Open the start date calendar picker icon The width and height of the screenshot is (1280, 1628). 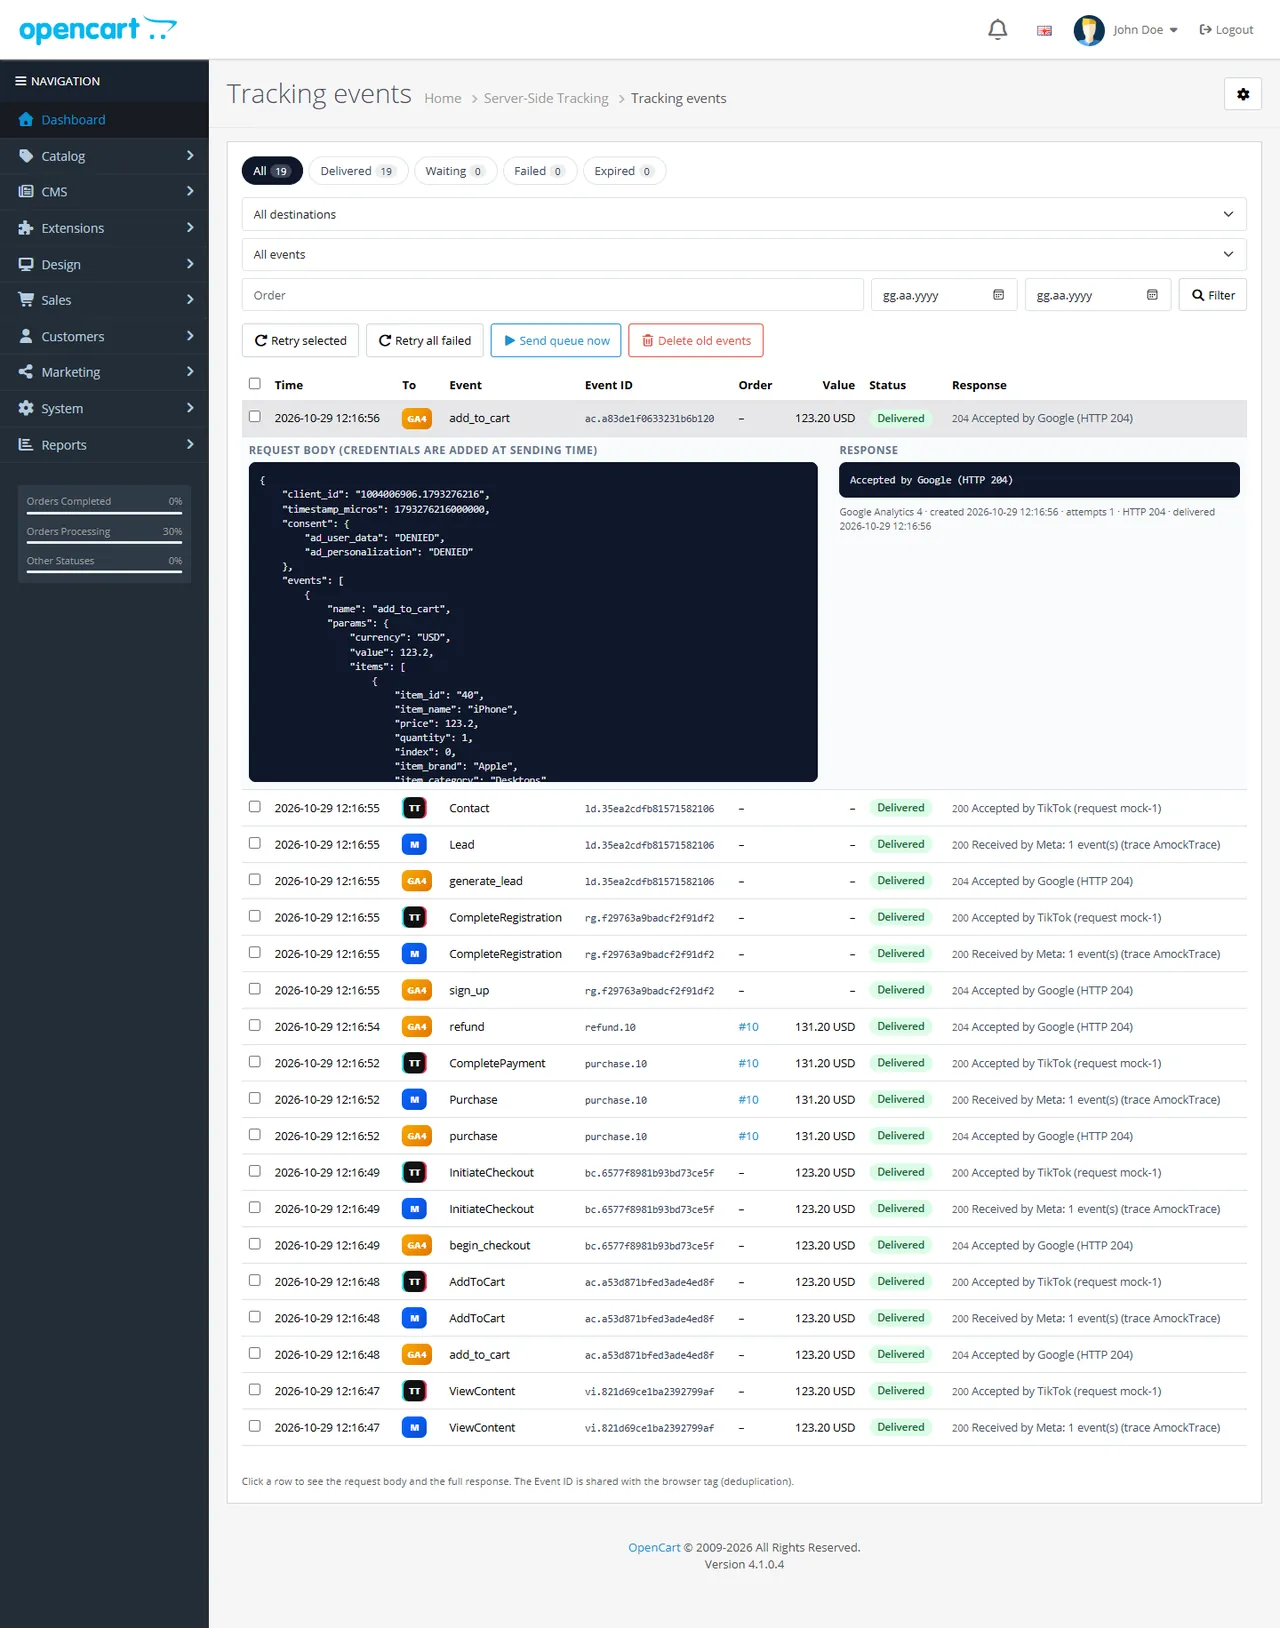coord(998,295)
